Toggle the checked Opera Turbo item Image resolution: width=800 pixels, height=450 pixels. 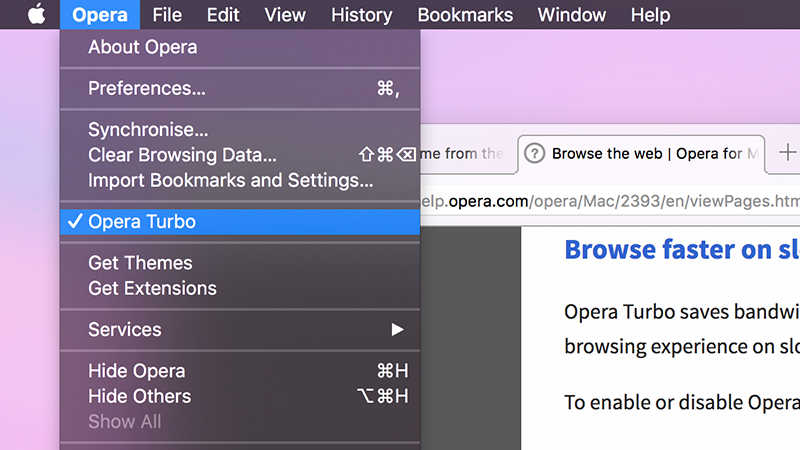(240, 221)
